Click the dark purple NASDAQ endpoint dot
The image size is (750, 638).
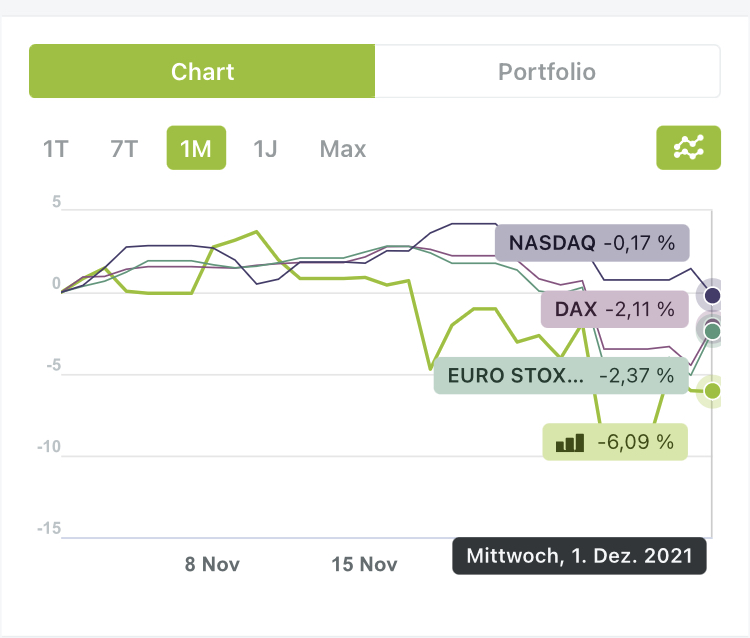[712, 295]
